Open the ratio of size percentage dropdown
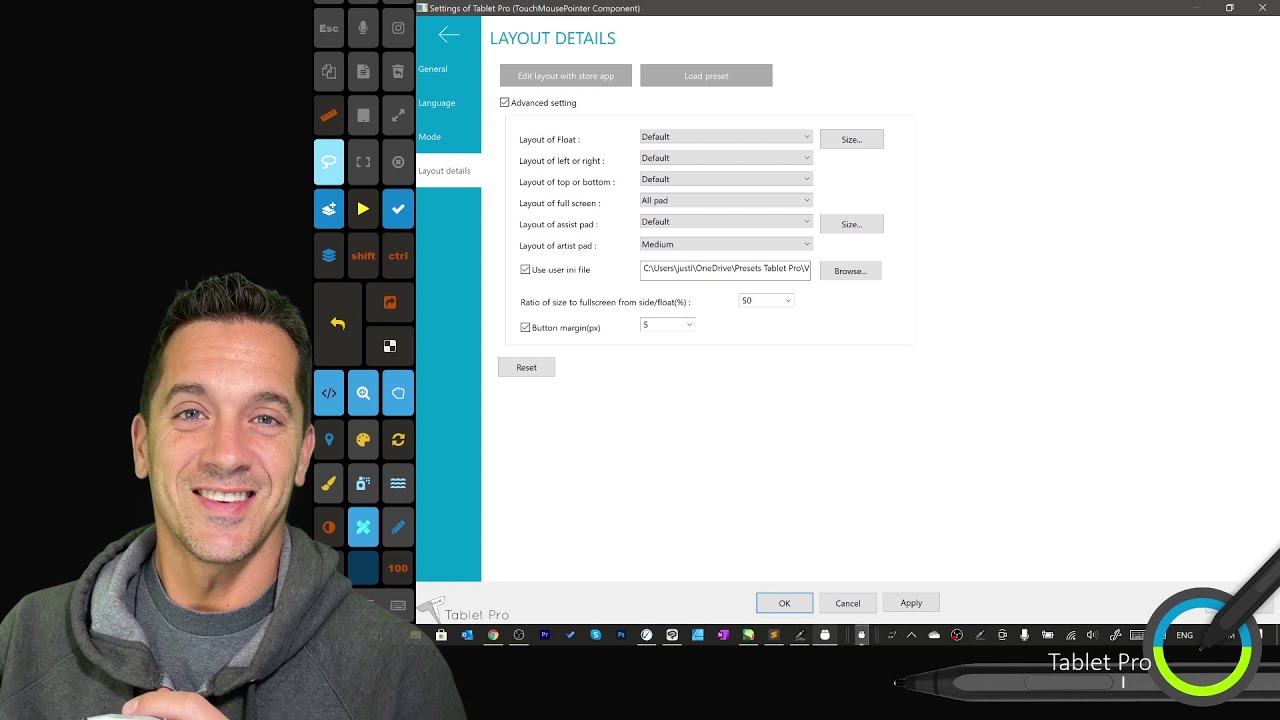 [766, 300]
